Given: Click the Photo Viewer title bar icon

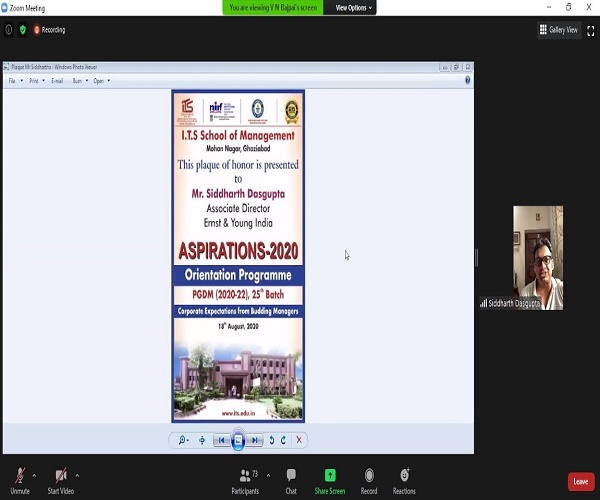Looking at the screenshot, I should tap(6, 67).
